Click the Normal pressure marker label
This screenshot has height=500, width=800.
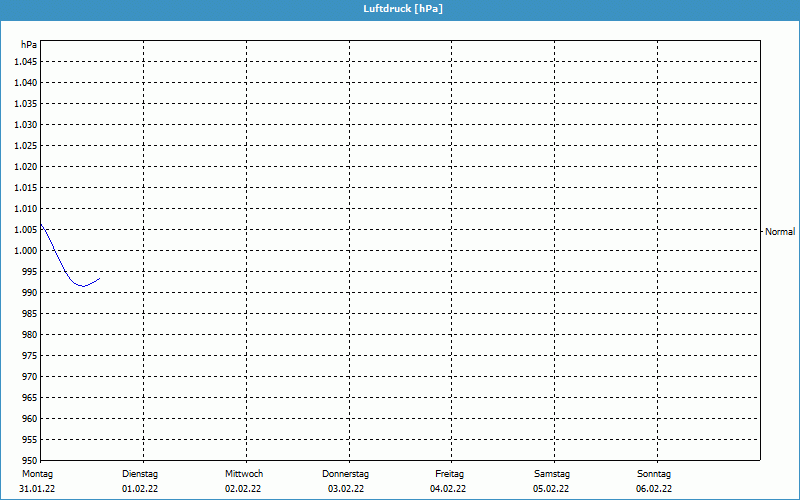(x=779, y=231)
